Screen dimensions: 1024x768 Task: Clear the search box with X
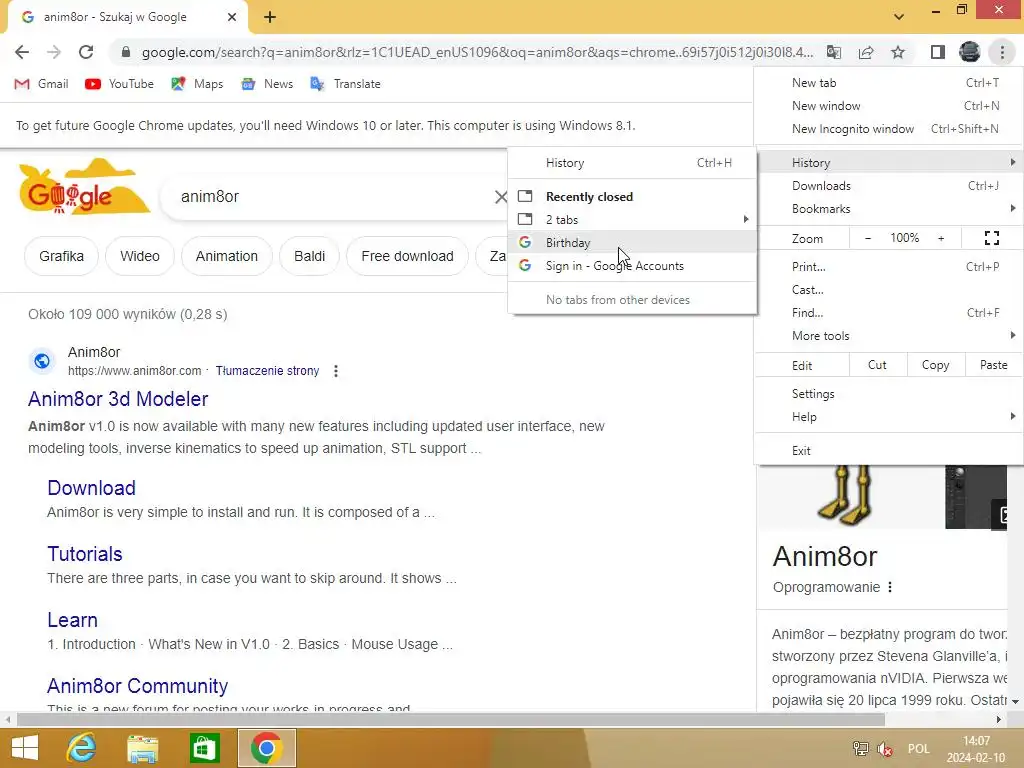tap(501, 197)
